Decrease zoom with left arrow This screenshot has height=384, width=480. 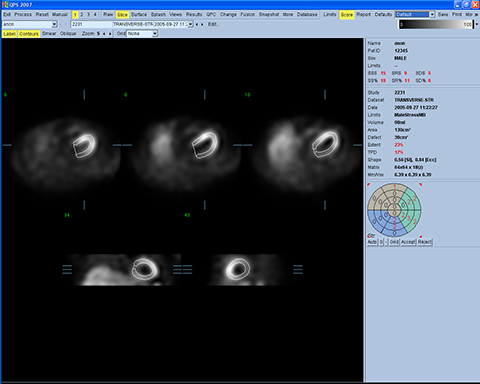pos(104,34)
